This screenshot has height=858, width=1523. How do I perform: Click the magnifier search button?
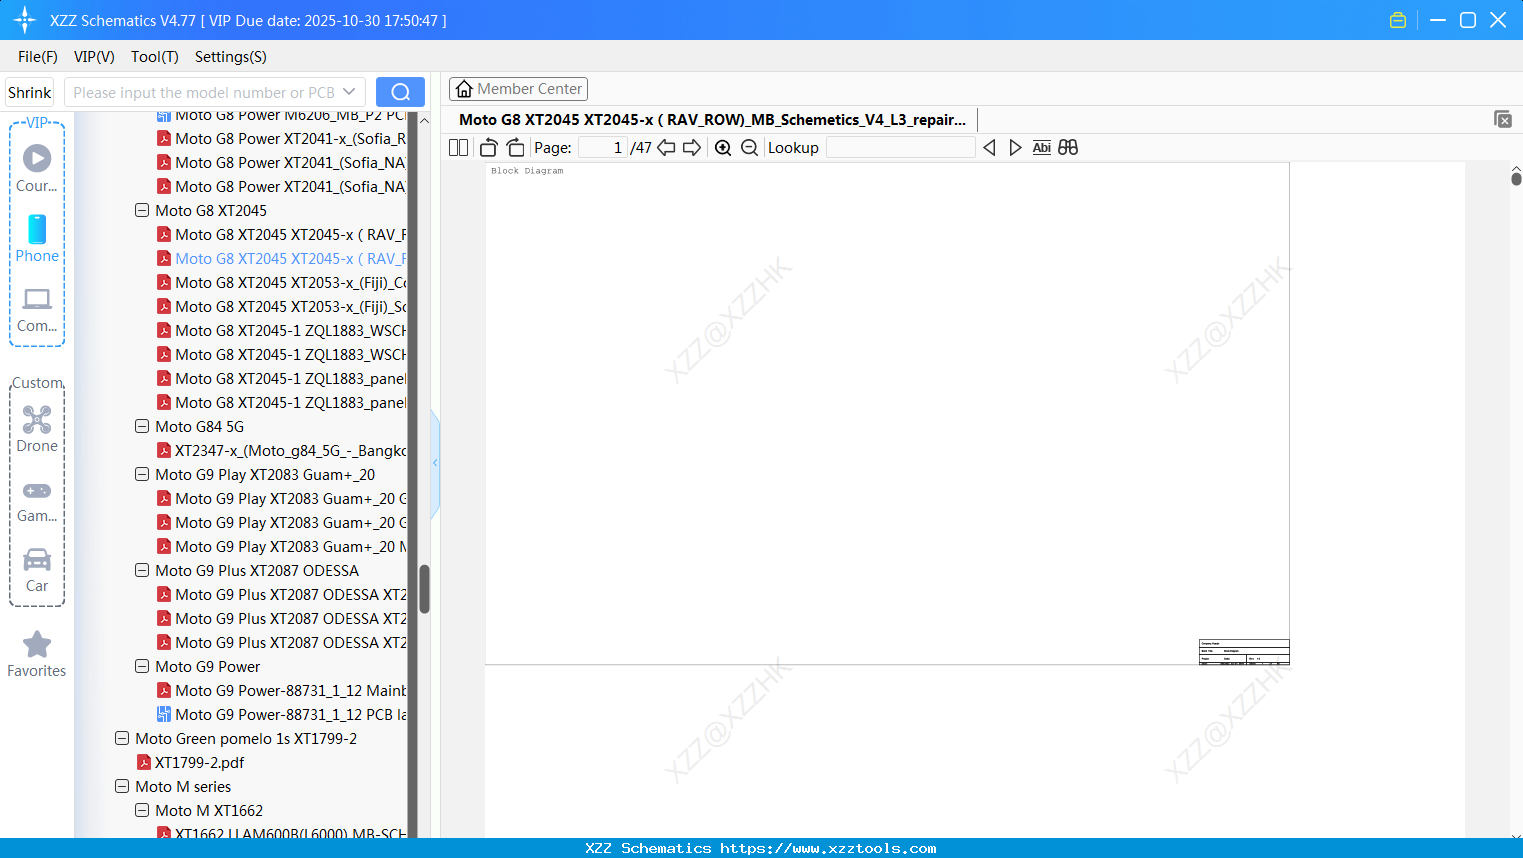(x=400, y=92)
